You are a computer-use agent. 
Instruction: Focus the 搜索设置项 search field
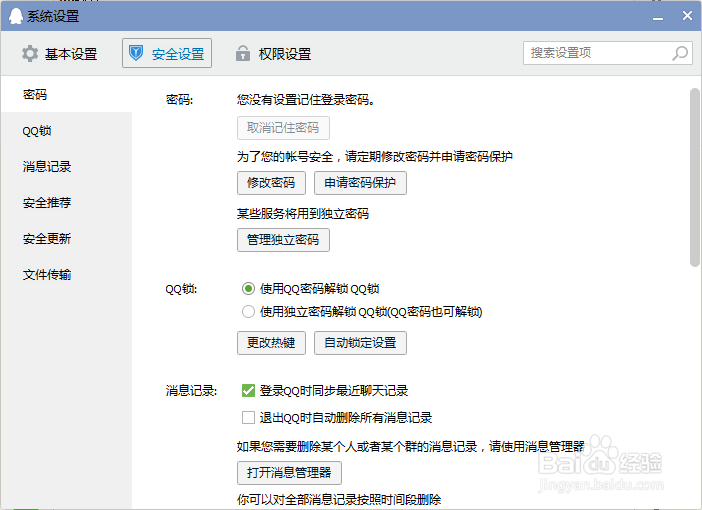[608, 53]
